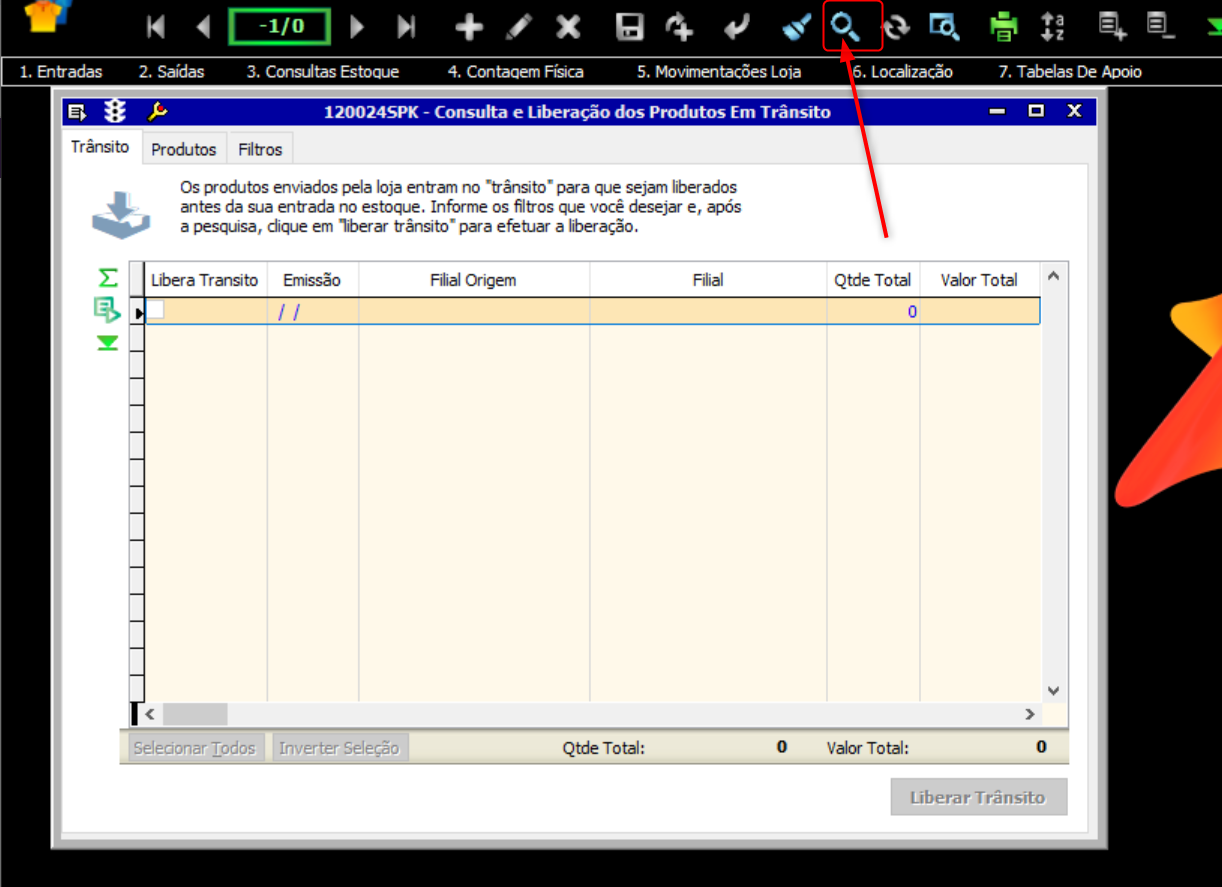This screenshot has height=887, width=1222.
Task: Tick the Libera Transito checkbox
Action: 156,311
